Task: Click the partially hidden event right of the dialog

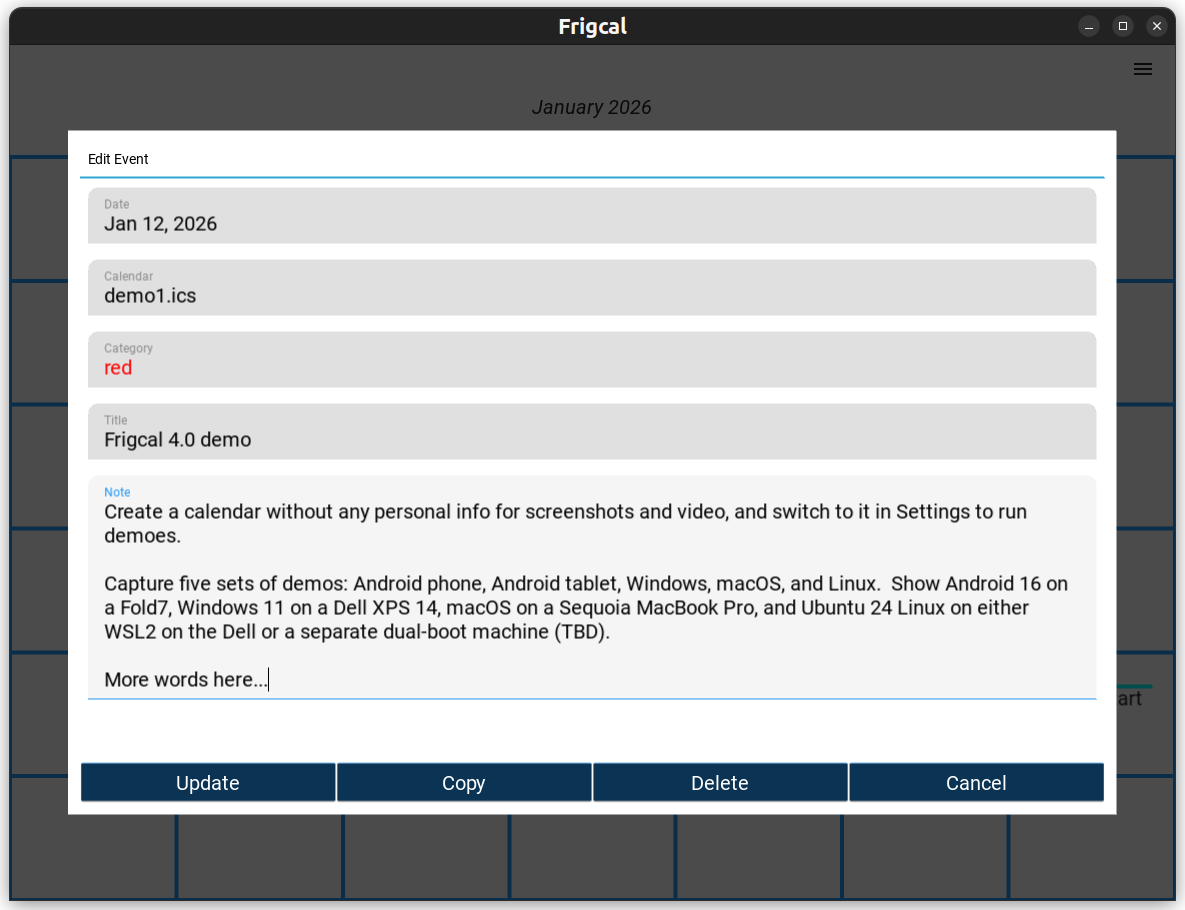Action: click(1131, 697)
